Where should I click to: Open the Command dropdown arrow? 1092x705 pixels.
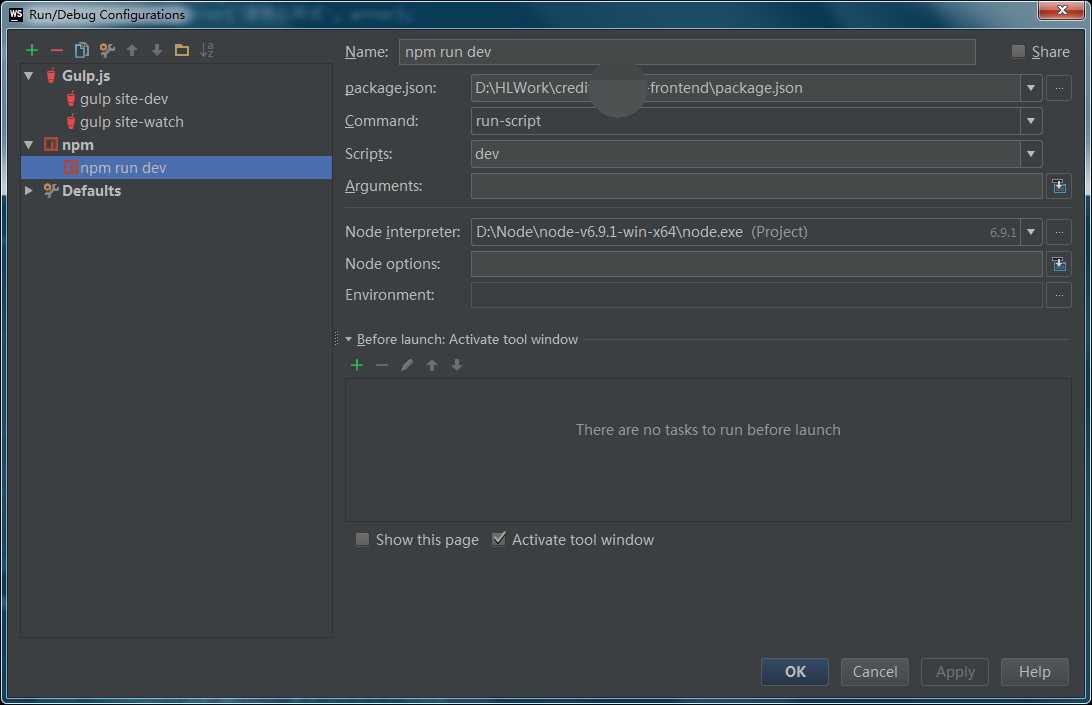(x=1031, y=121)
